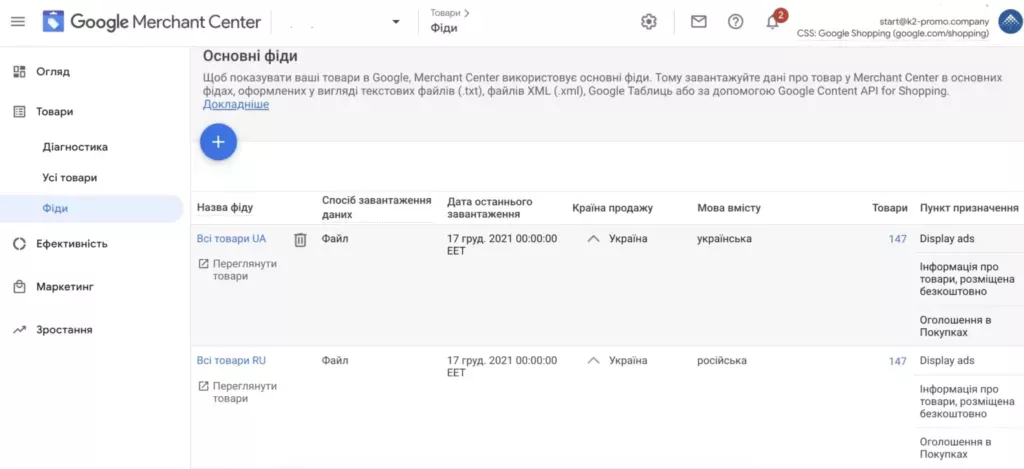Click the Товари column header in table
Viewport: 1024px width, 469px height.
point(889,208)
